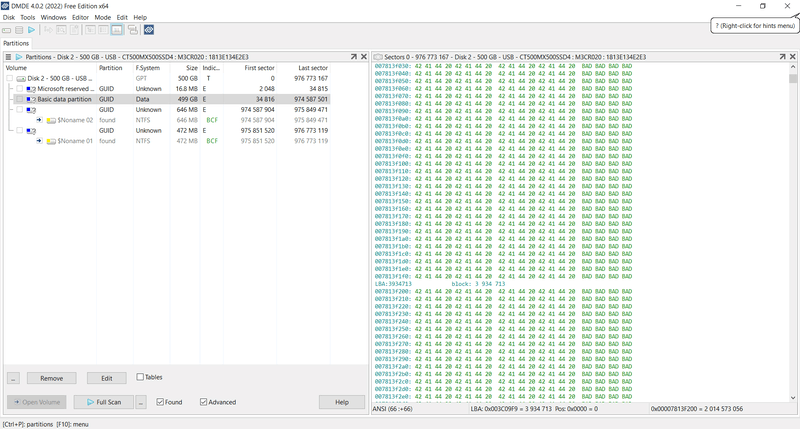Screen dimensions: 800x429
Task: Click the cascaded windows toolbar icon
Action: click(133, 30)
